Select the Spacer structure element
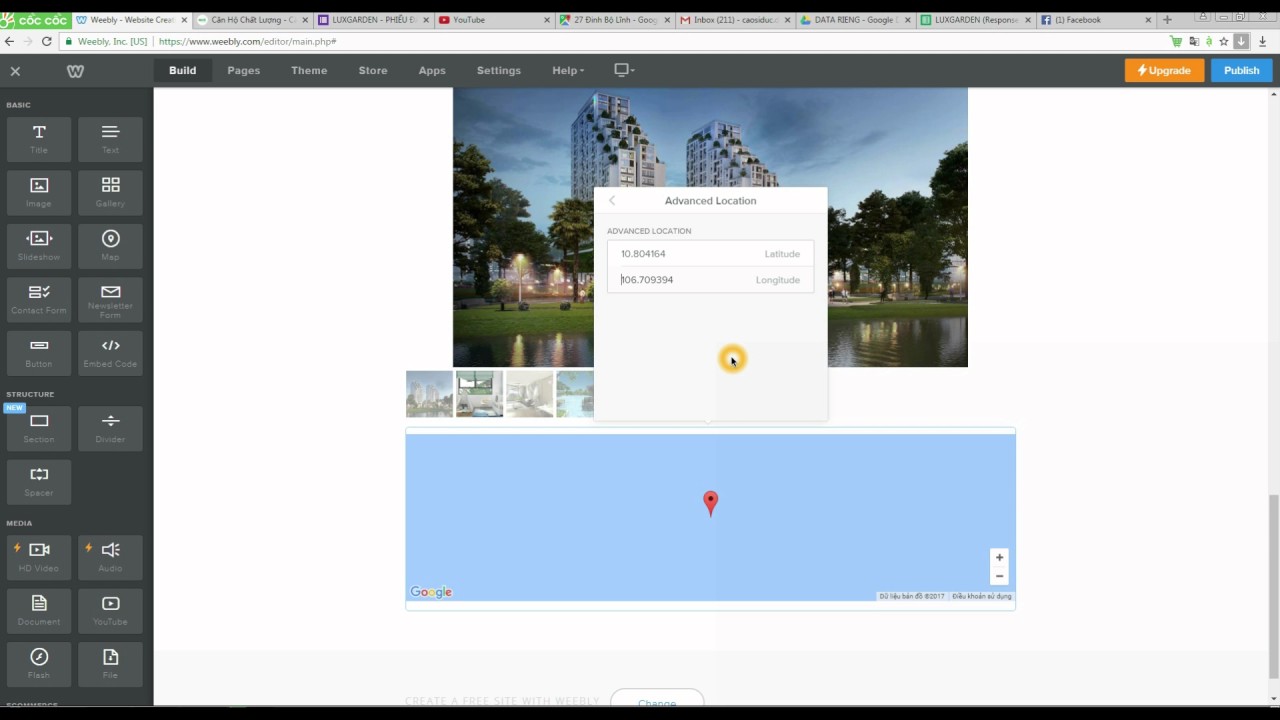Viewport: 1280px width, 720px height. coord(39,476)
